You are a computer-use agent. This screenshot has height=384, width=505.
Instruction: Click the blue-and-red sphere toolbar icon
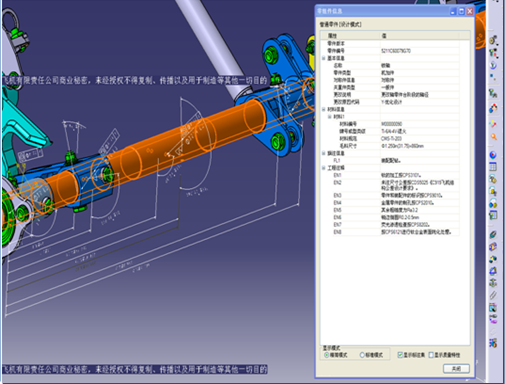pos(493,155)
